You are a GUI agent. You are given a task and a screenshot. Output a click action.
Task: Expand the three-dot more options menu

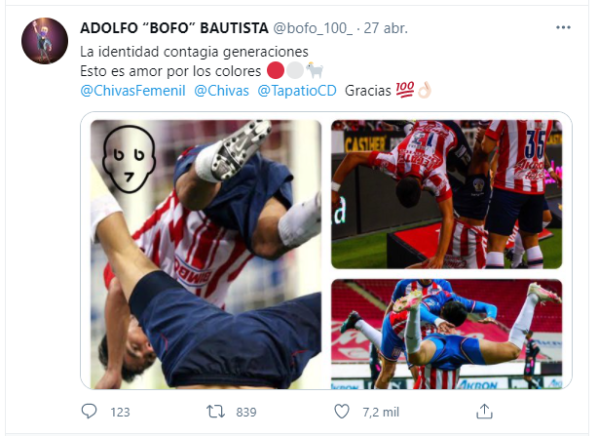(563, 27)
